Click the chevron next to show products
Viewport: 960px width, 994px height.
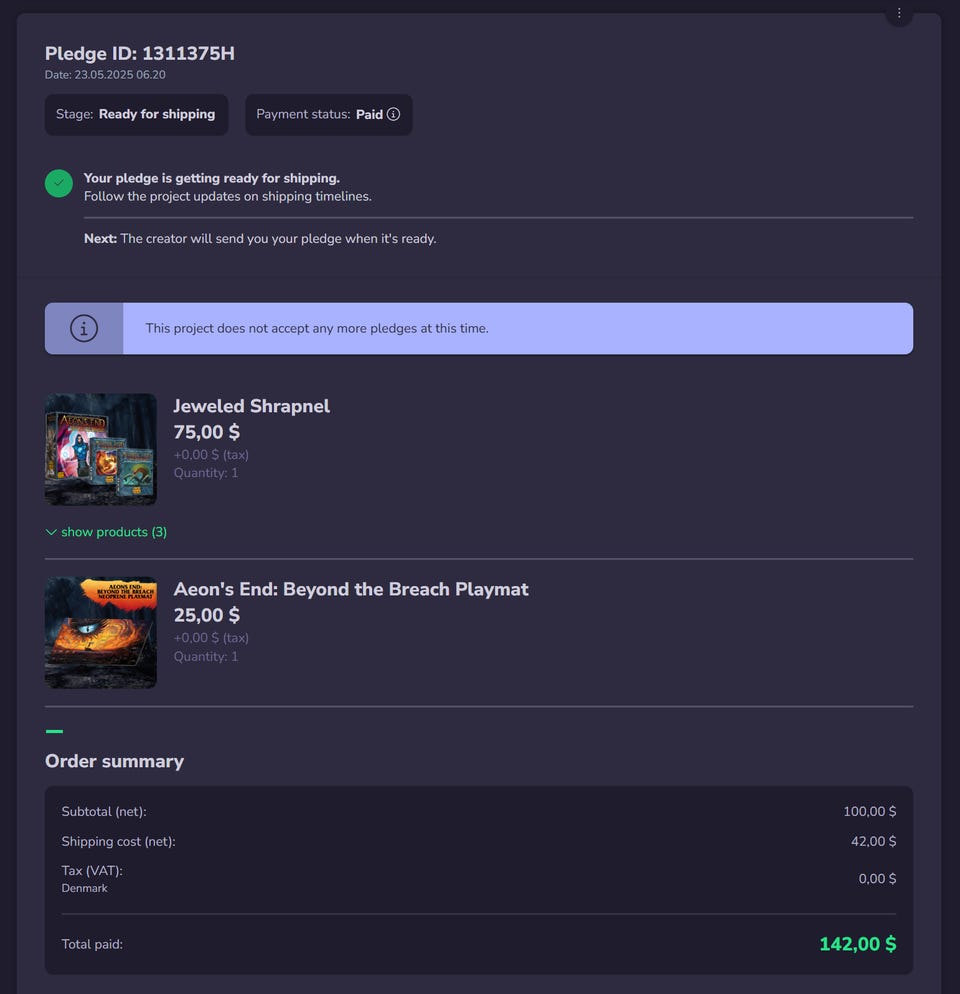tap(51, 532)
